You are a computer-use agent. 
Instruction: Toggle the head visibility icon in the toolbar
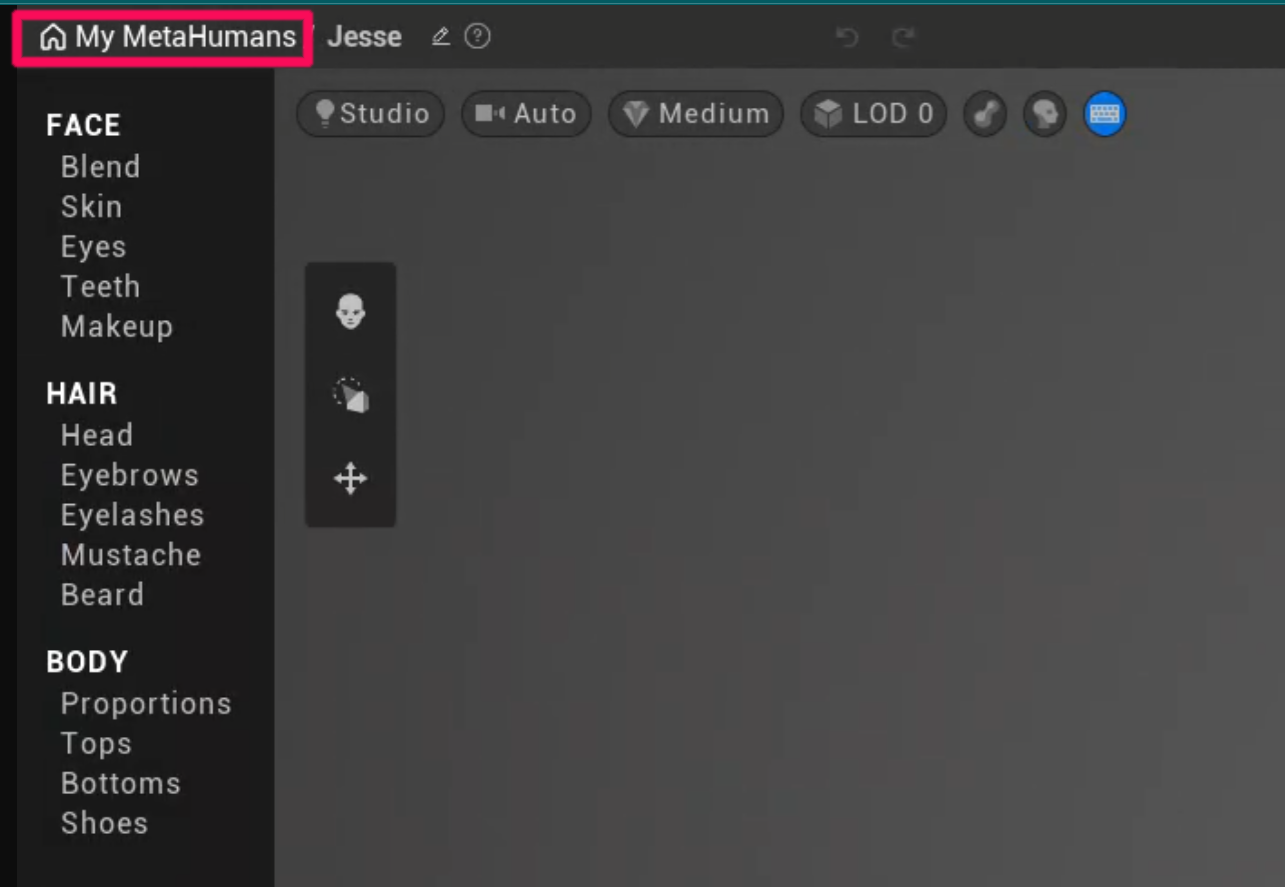pyautogui.click(x=1044, y=114)
